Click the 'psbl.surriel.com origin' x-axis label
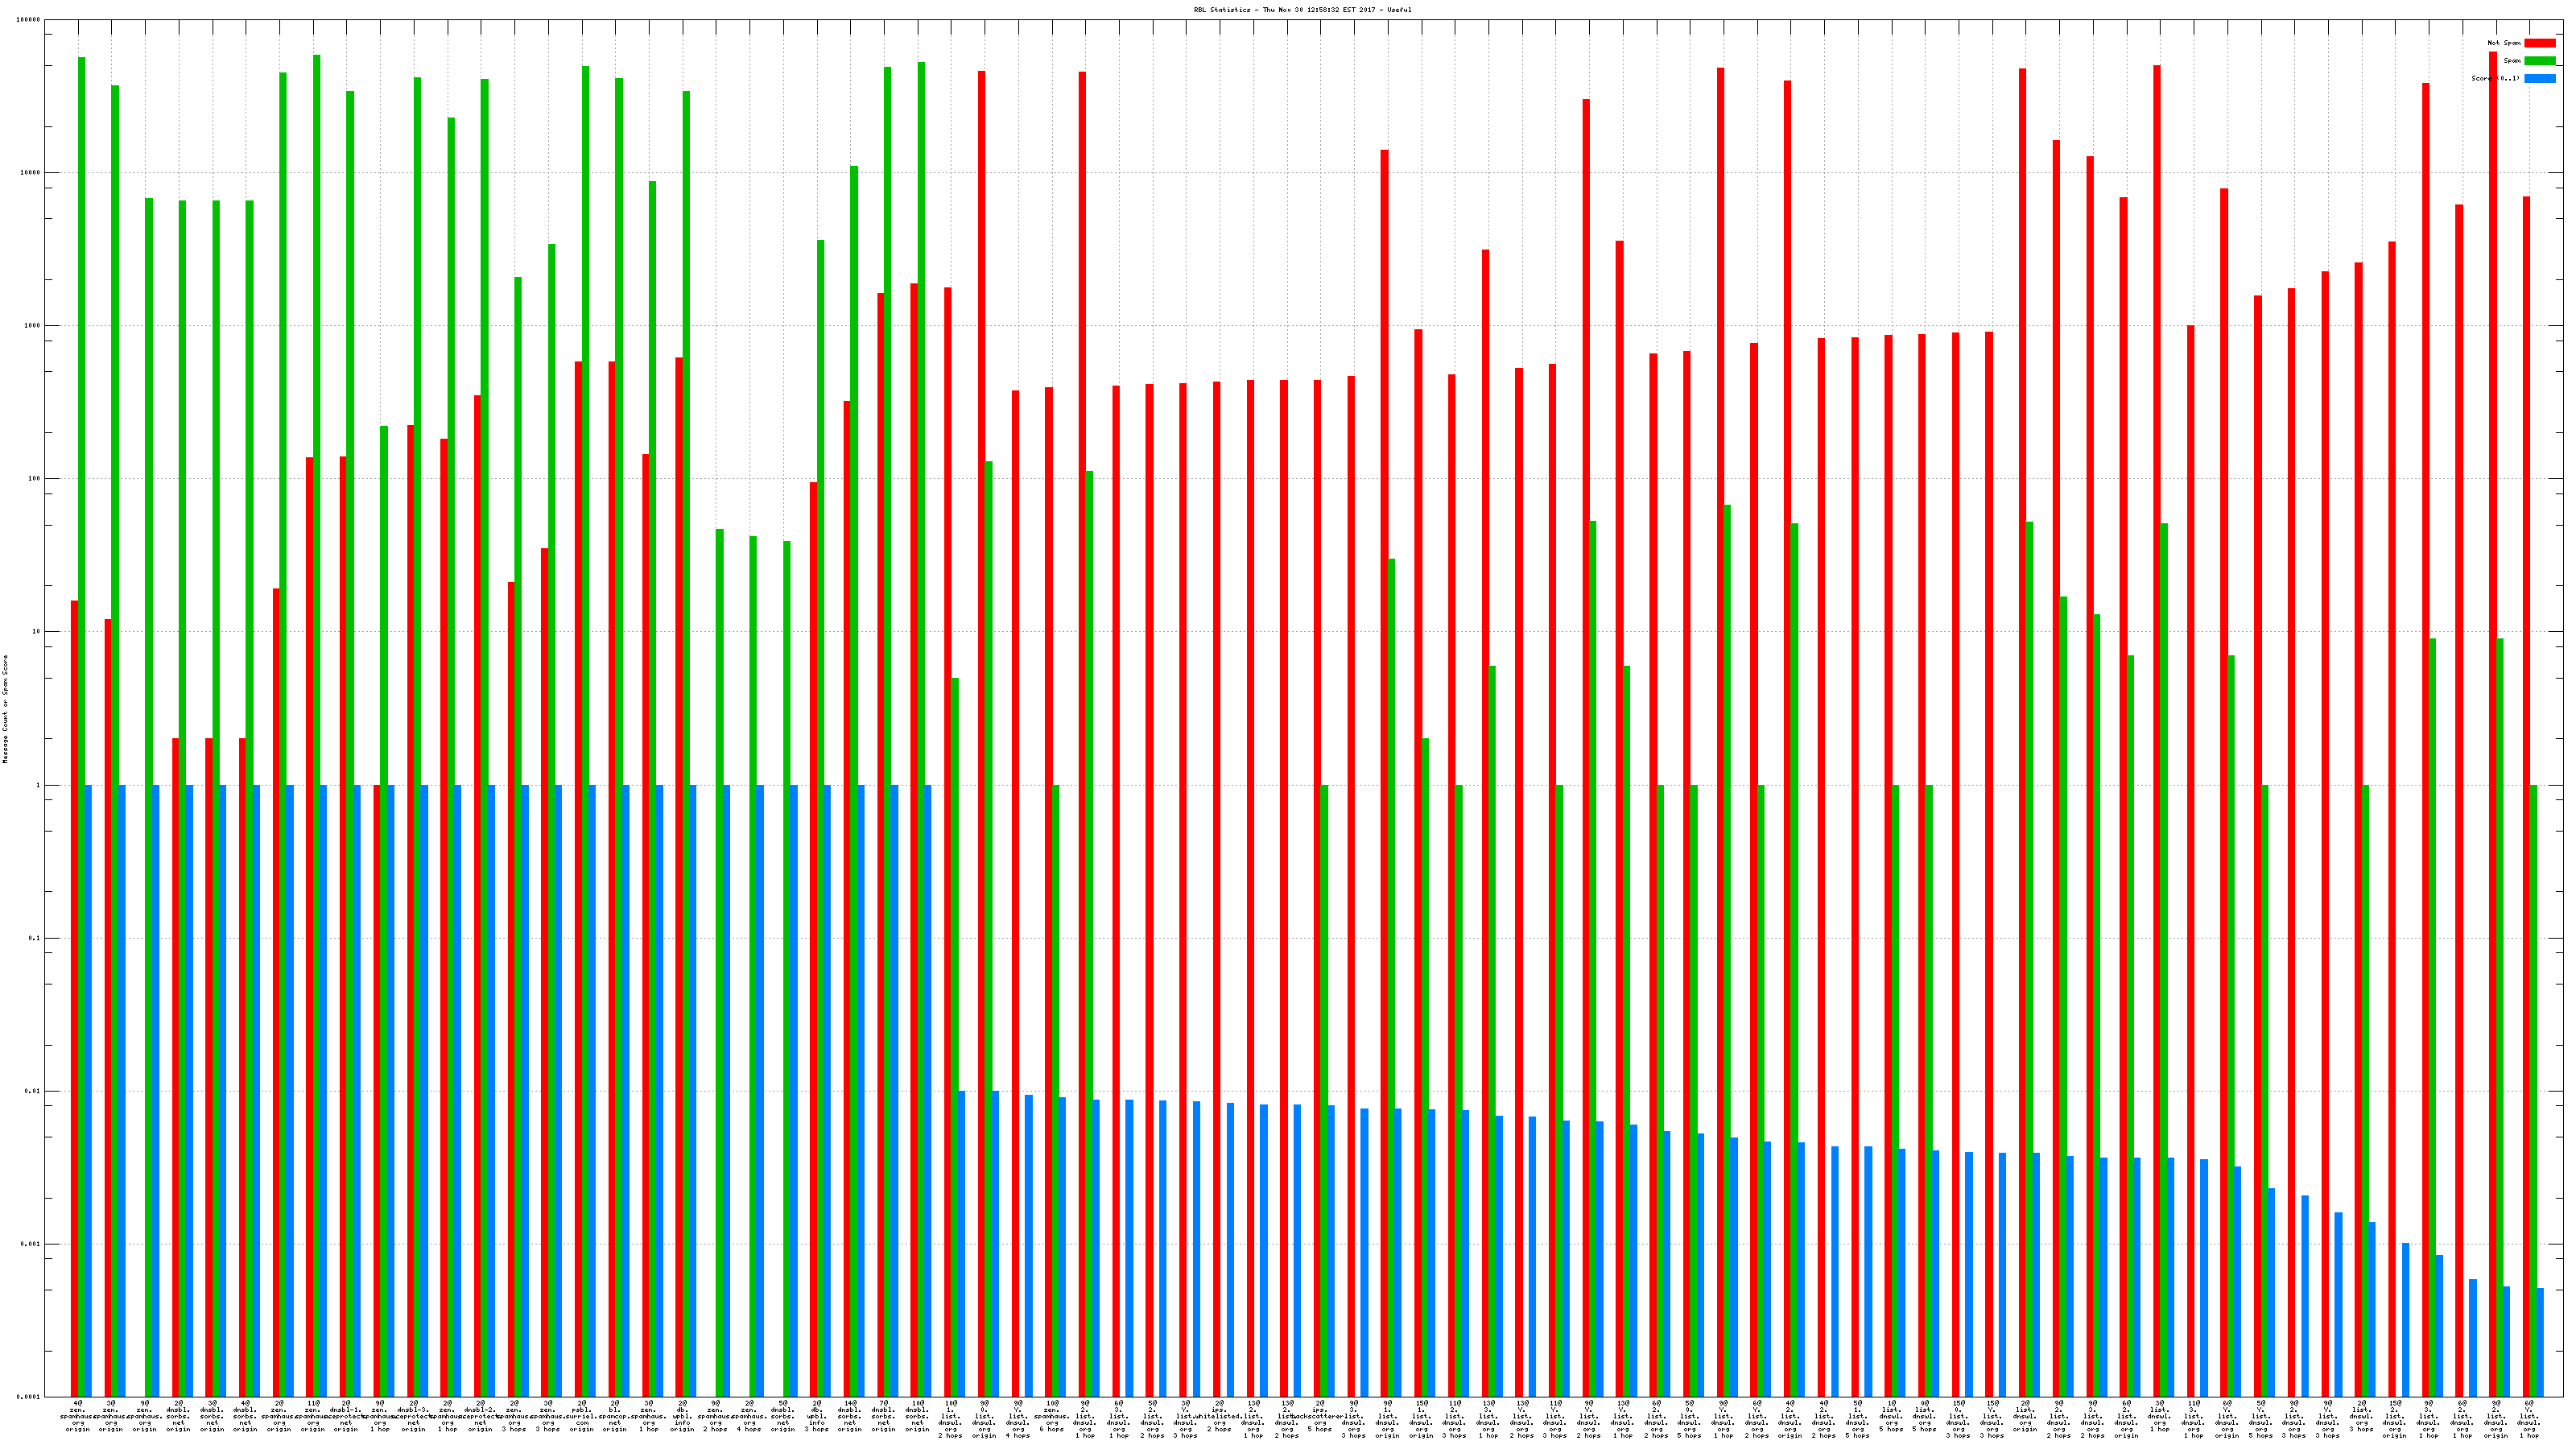 coord(582,1416)
